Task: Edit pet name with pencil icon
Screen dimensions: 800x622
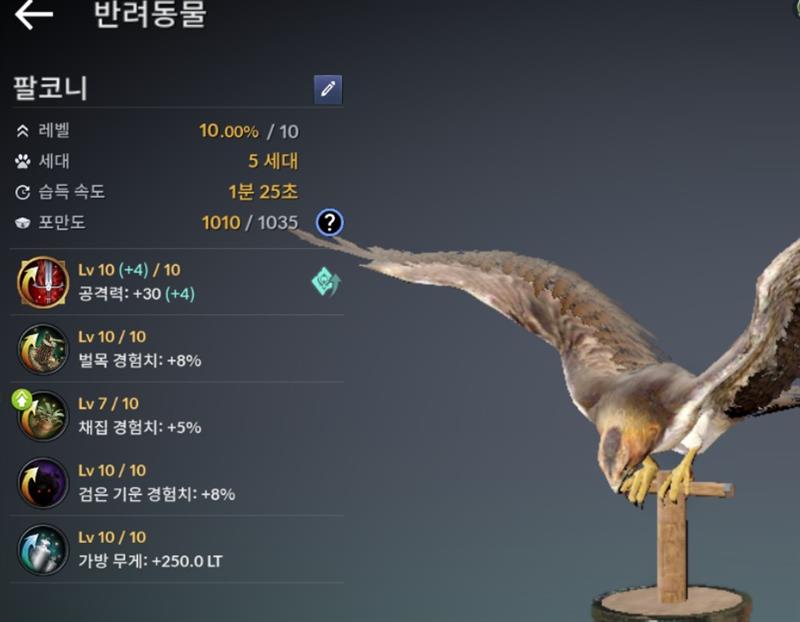Action: [328, 89]
